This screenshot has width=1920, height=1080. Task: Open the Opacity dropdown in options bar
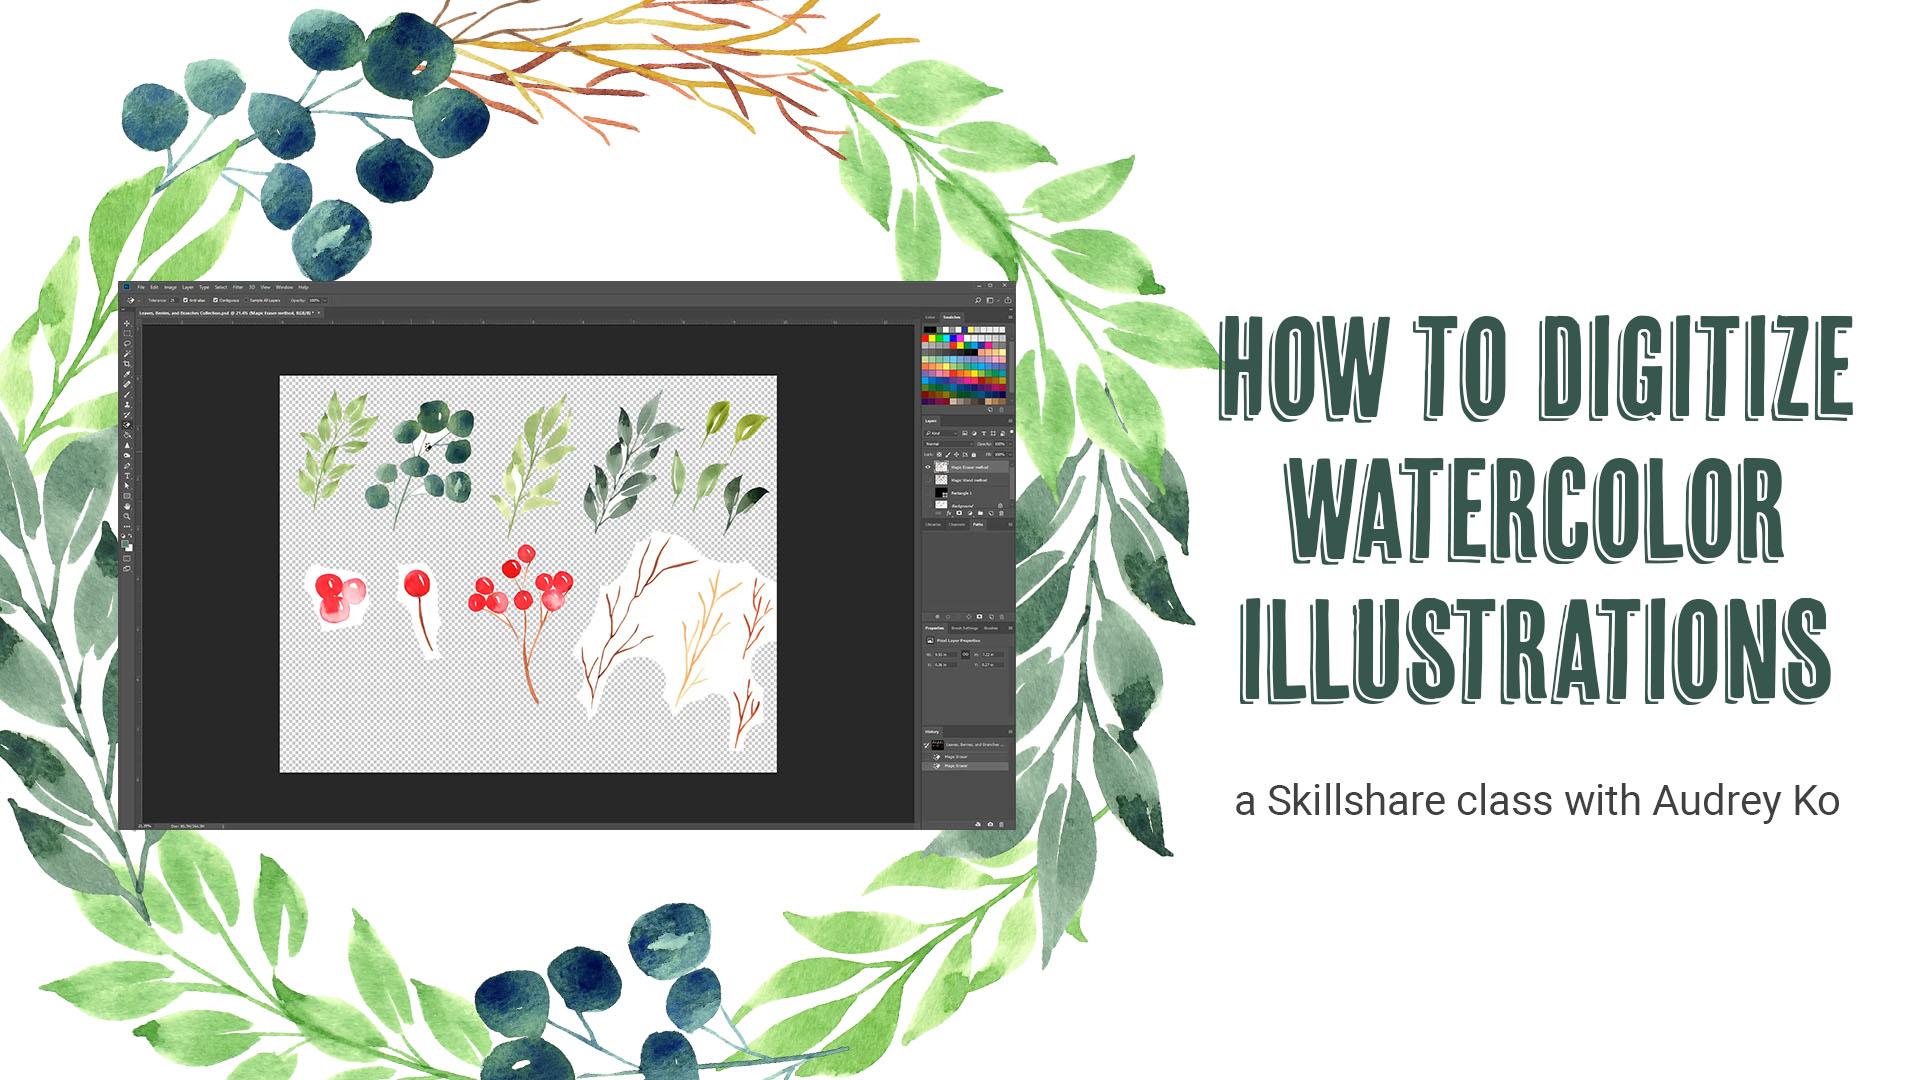point(324,300)
